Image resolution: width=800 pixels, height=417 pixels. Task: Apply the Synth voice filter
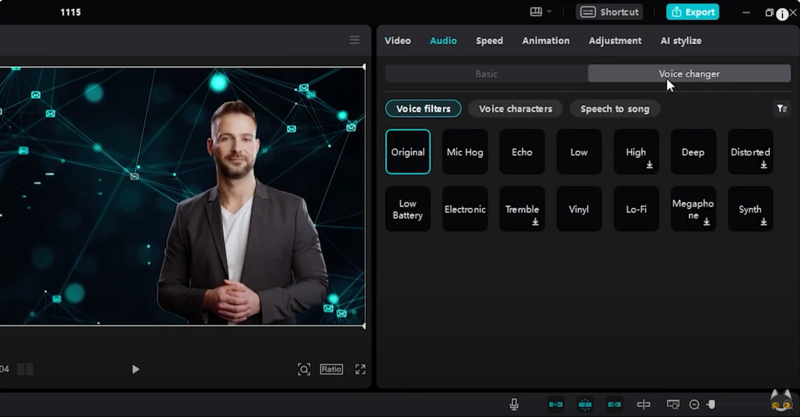click(751, 209)
